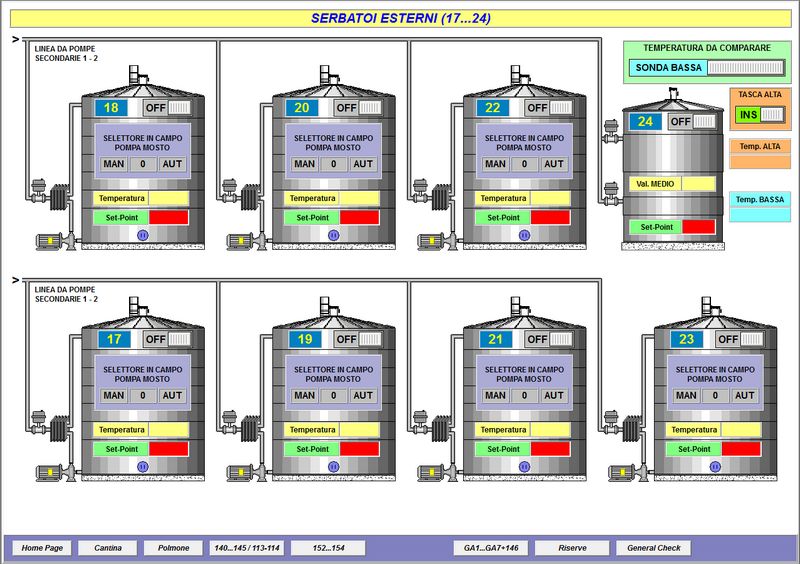Open the Riserve page button

click(572, 548)
